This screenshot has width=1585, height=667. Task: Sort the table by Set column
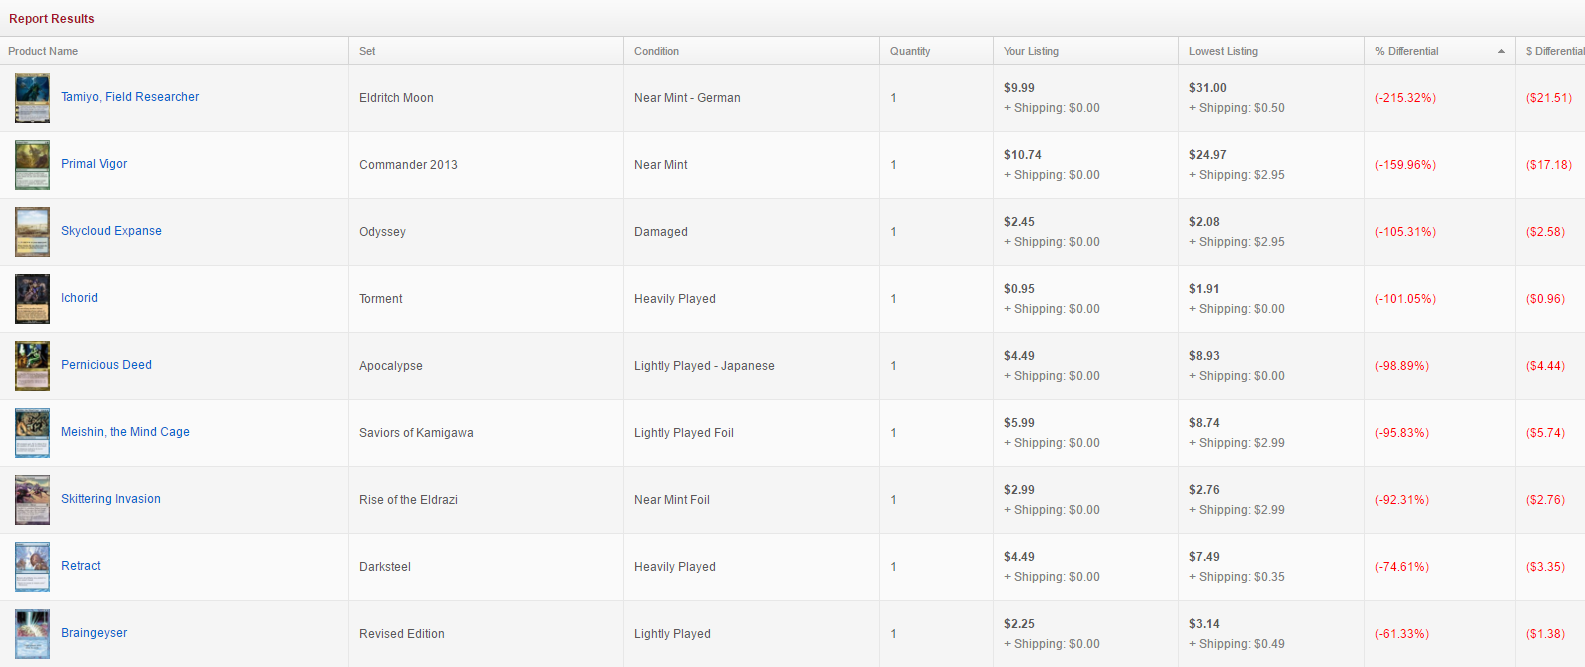pos(367,51)
